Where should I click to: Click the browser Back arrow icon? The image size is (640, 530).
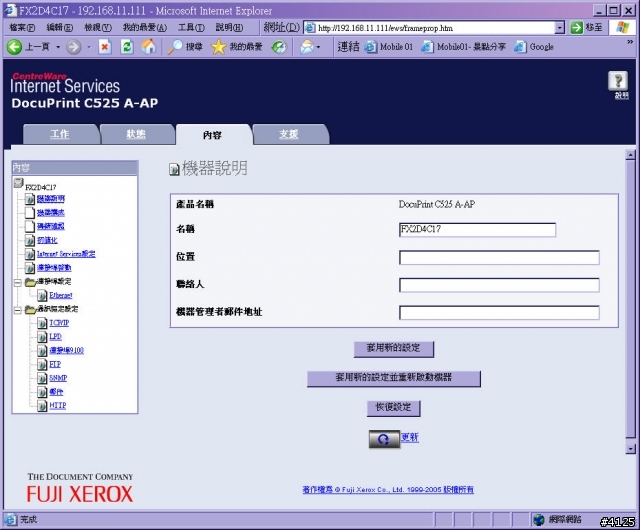coord(14,47)
